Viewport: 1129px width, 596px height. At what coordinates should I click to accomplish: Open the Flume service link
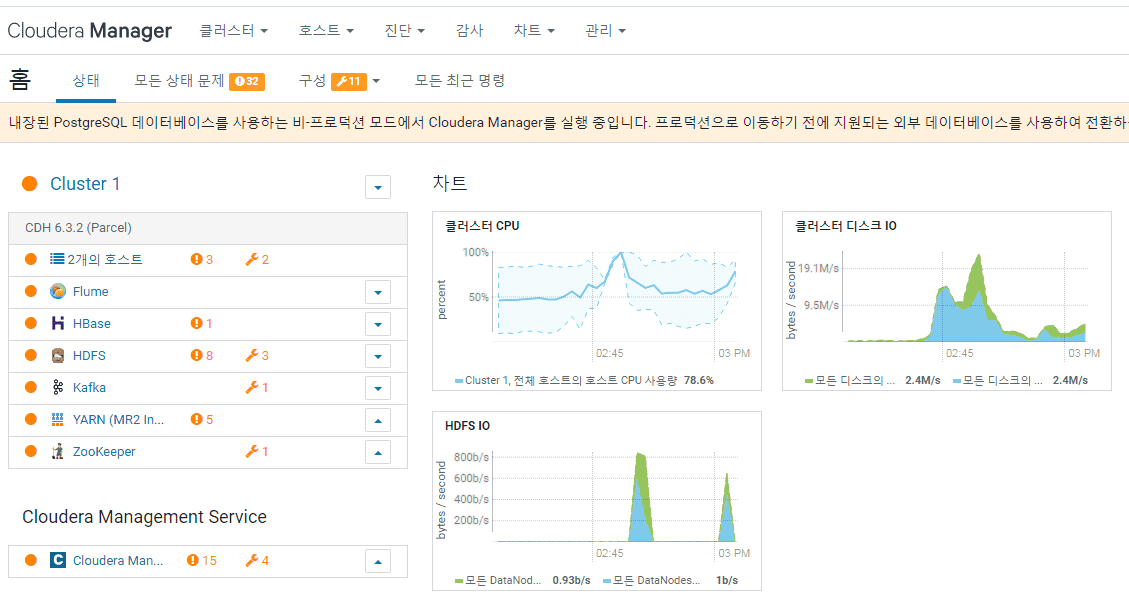coord(91,292)
